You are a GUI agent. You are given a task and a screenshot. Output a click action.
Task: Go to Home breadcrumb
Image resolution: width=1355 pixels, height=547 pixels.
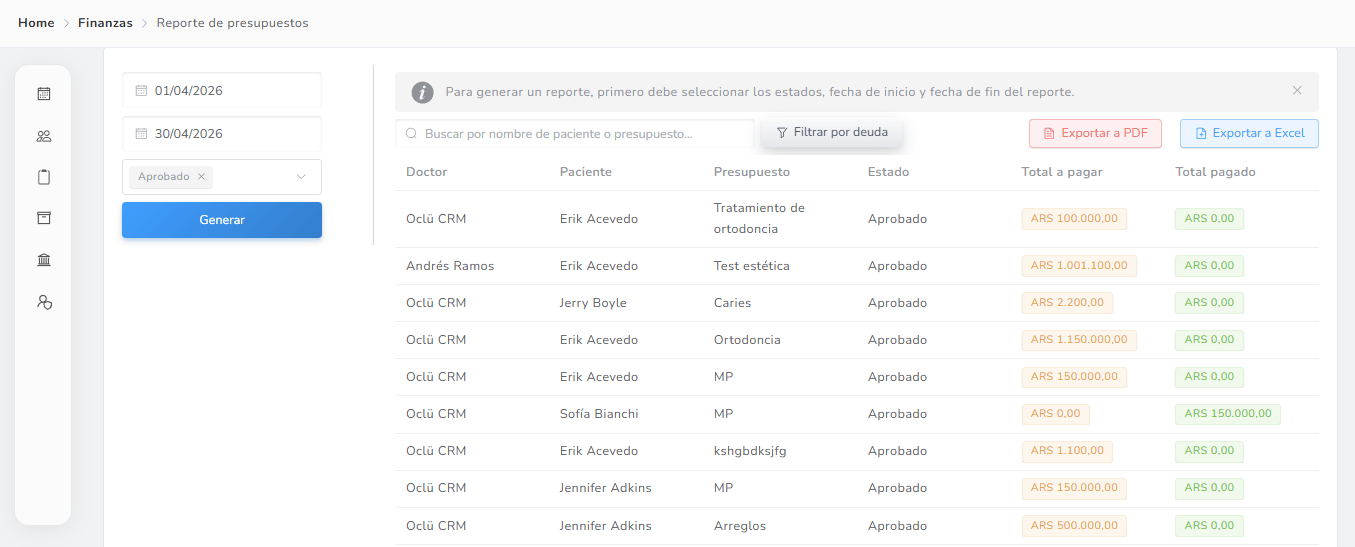(x=36, y=23)
